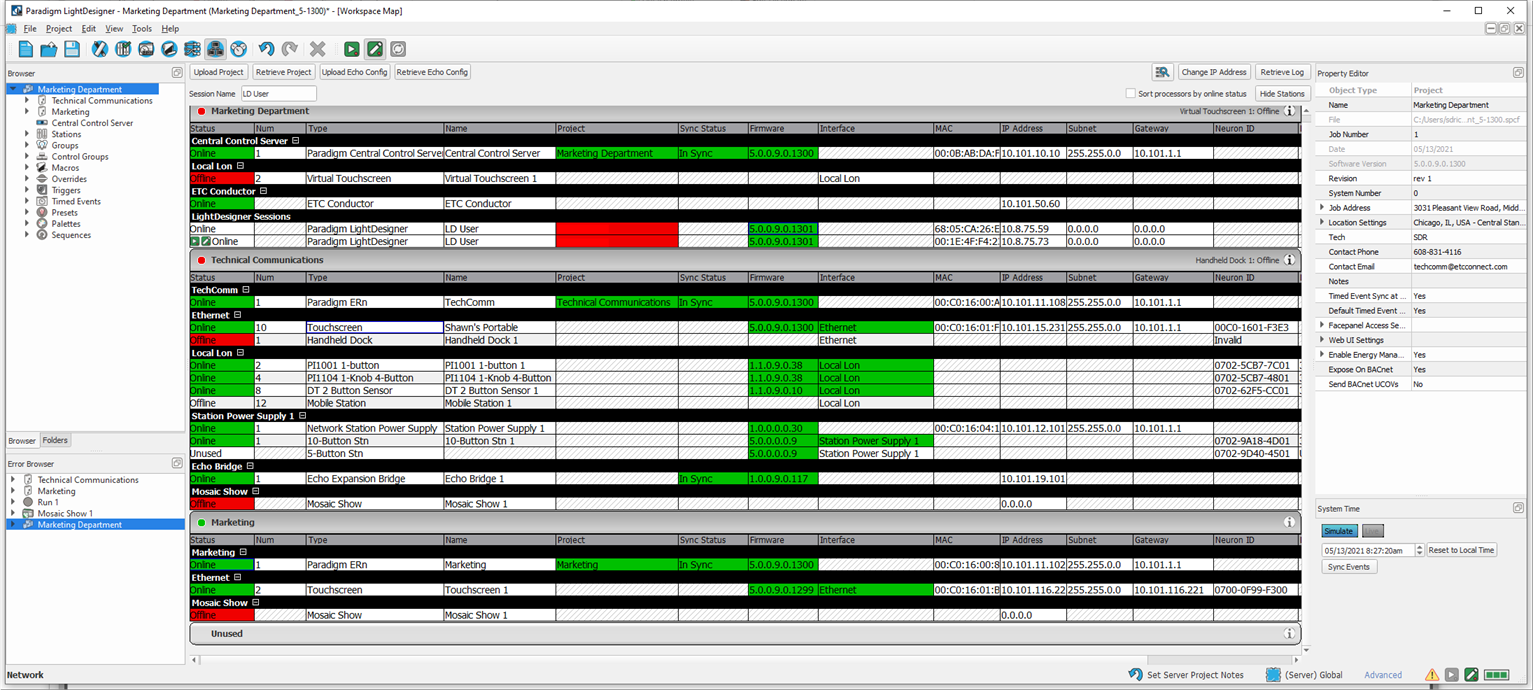
Task: Click the search devices icon
Action: (1162, 72)
